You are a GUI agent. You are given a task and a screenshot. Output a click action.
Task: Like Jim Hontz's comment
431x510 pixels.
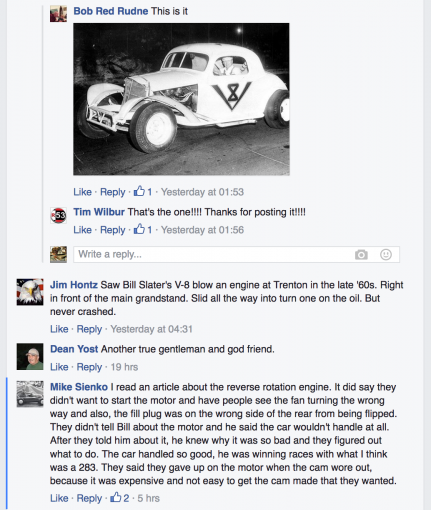tap(59, 329)
